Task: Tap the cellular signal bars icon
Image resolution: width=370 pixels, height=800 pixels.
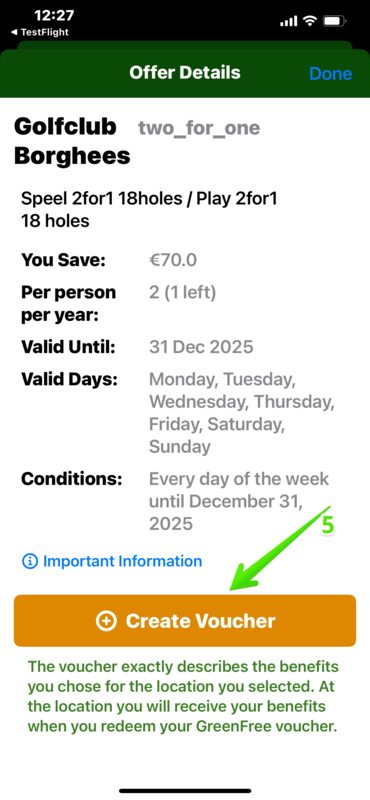Action: (289, 21)
